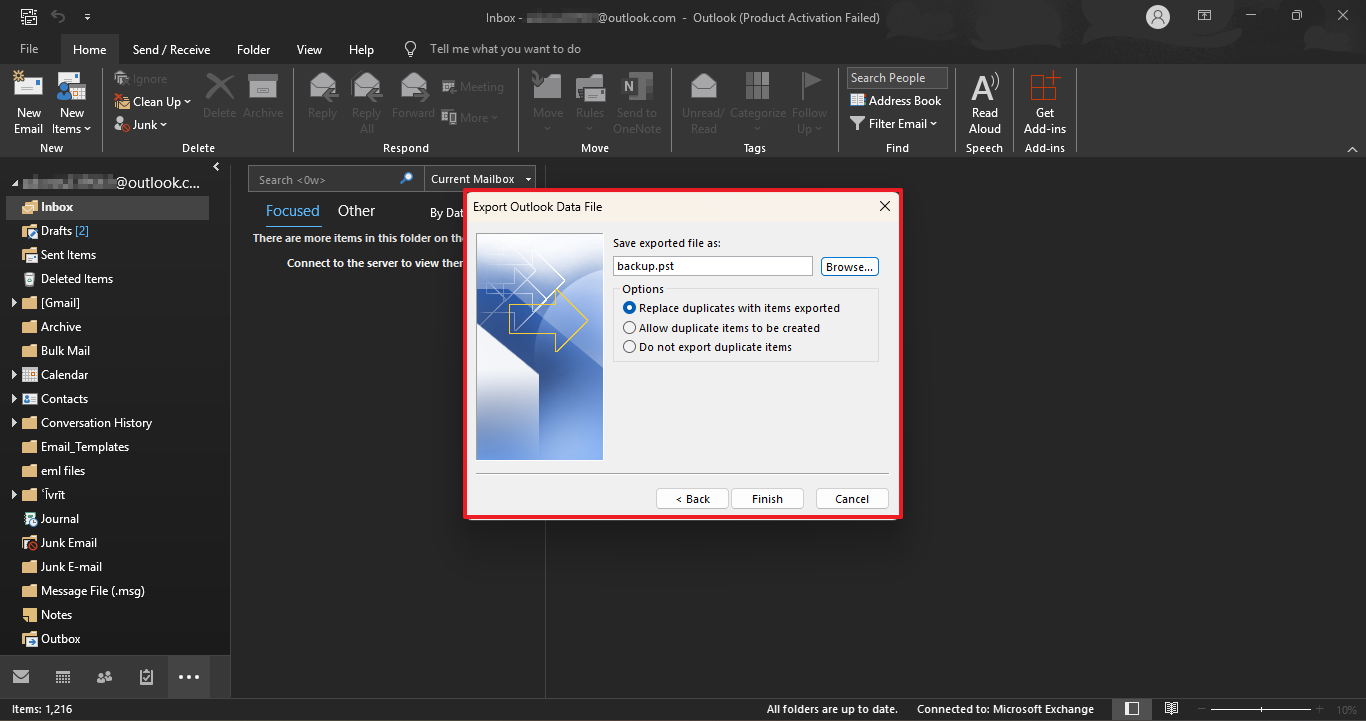1366x721 pixels.
Task: Open the Address Book
Action: coord(895,100)
